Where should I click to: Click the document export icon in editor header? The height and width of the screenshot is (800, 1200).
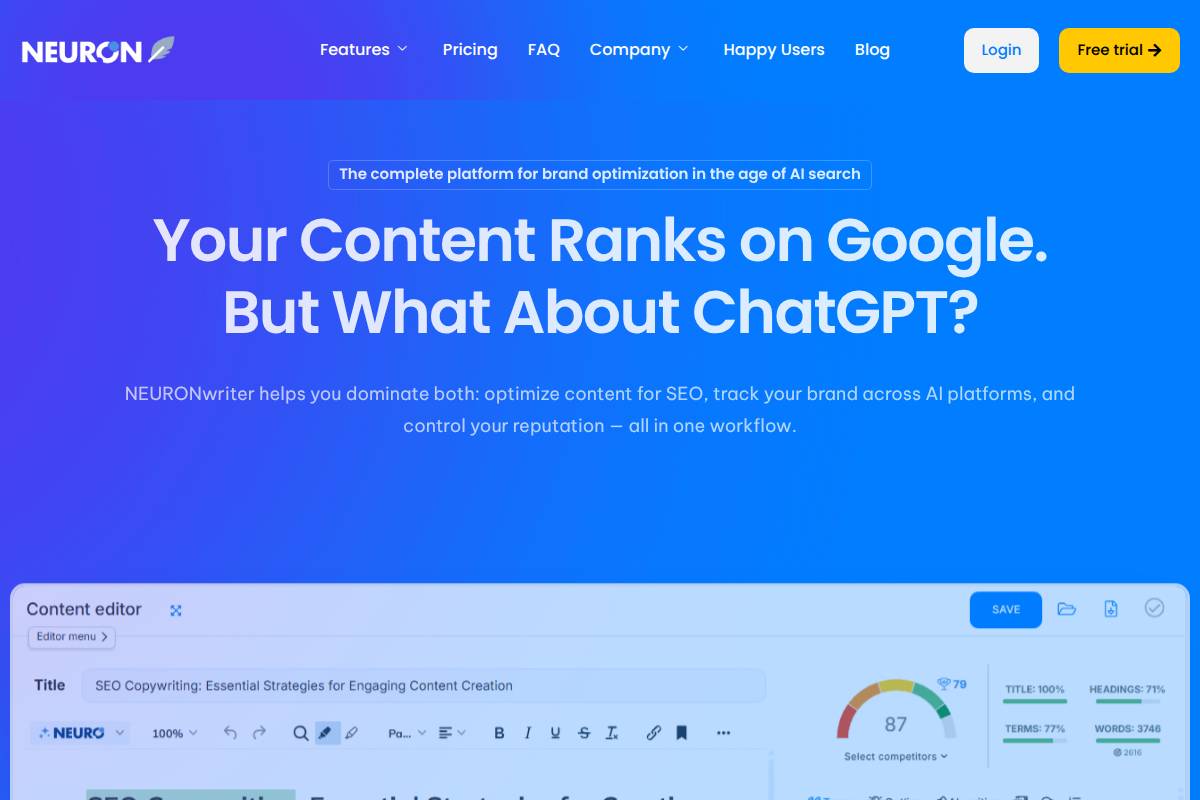click(x=1110, y=609)
